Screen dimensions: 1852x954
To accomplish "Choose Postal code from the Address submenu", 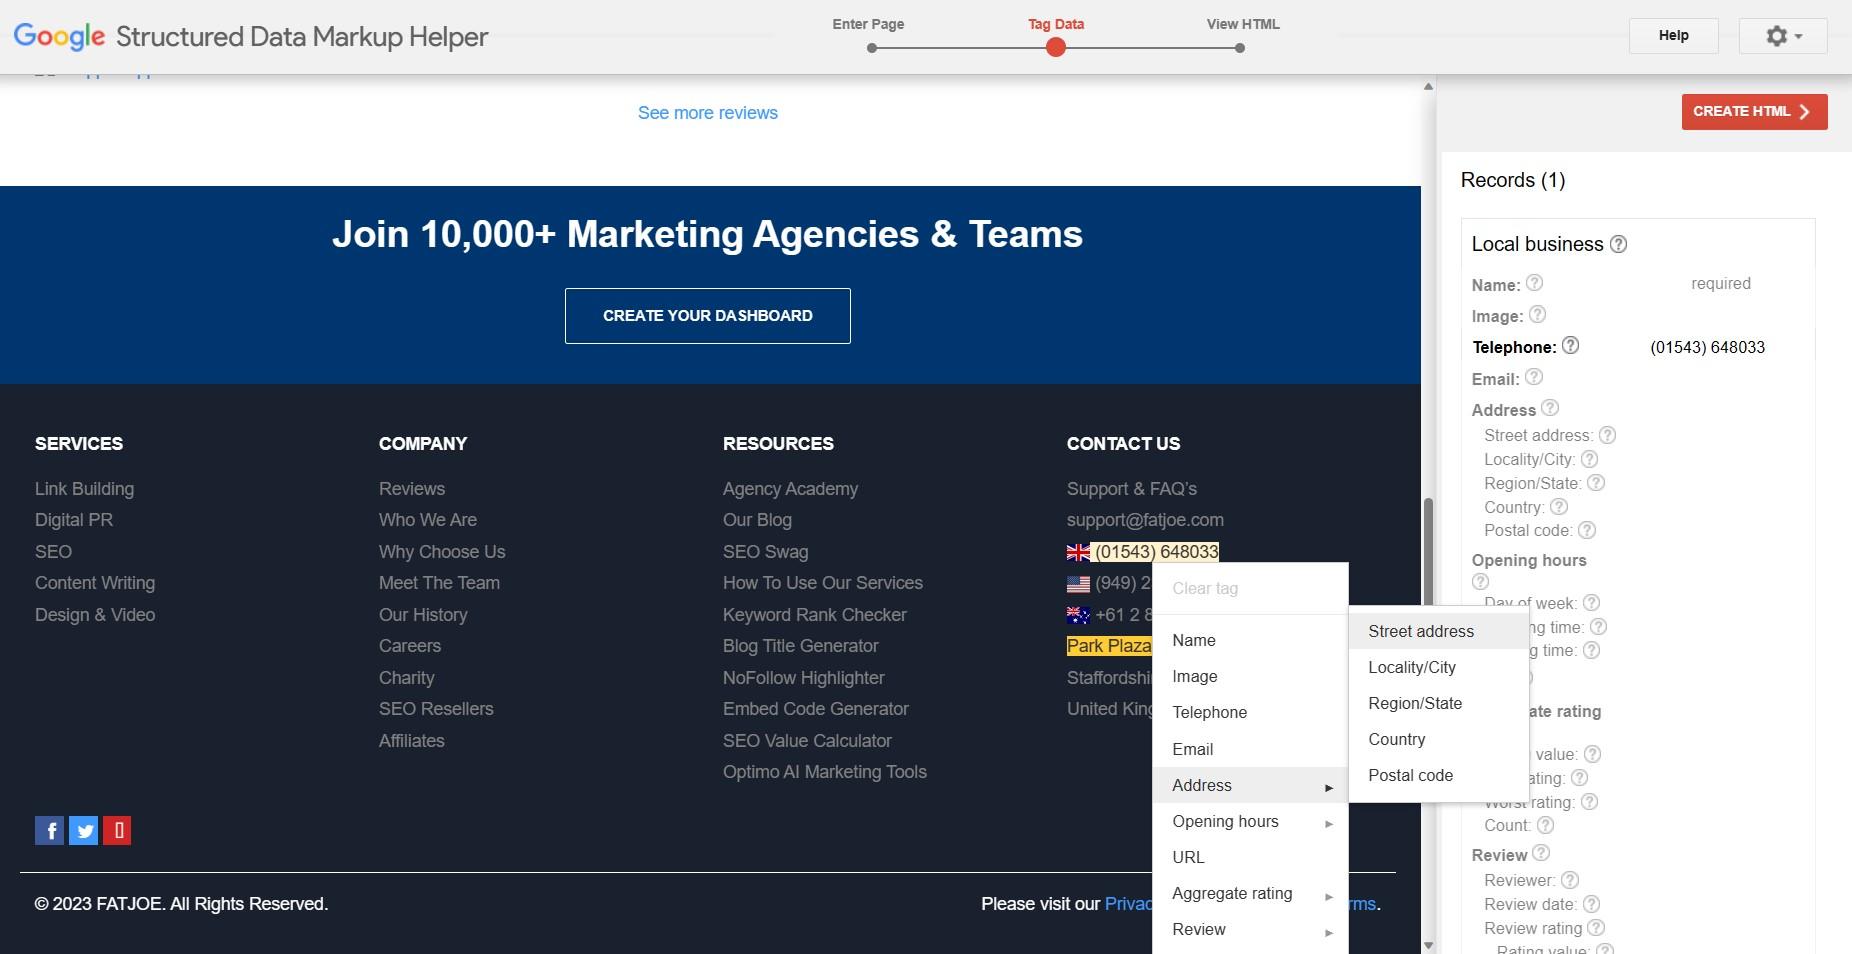I will click(1411, 775).
